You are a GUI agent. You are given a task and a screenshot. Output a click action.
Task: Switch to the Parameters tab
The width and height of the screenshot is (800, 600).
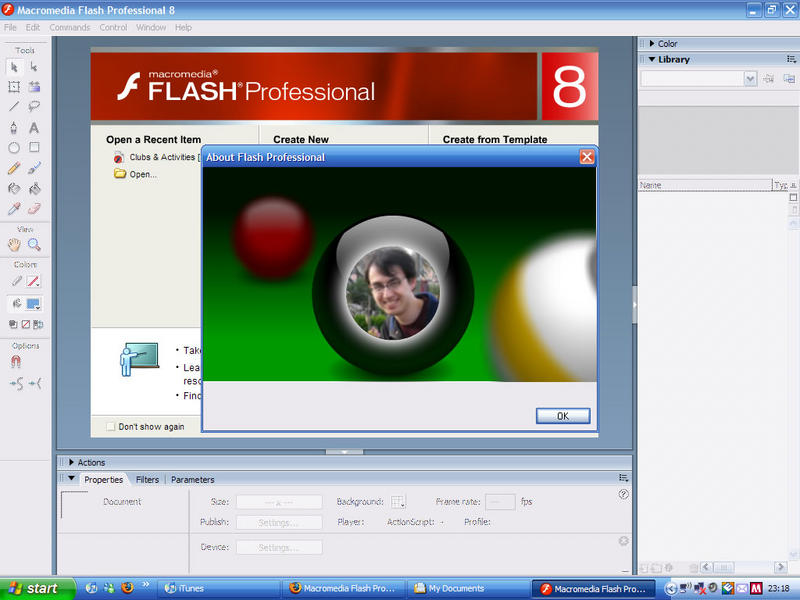(192, 480)
